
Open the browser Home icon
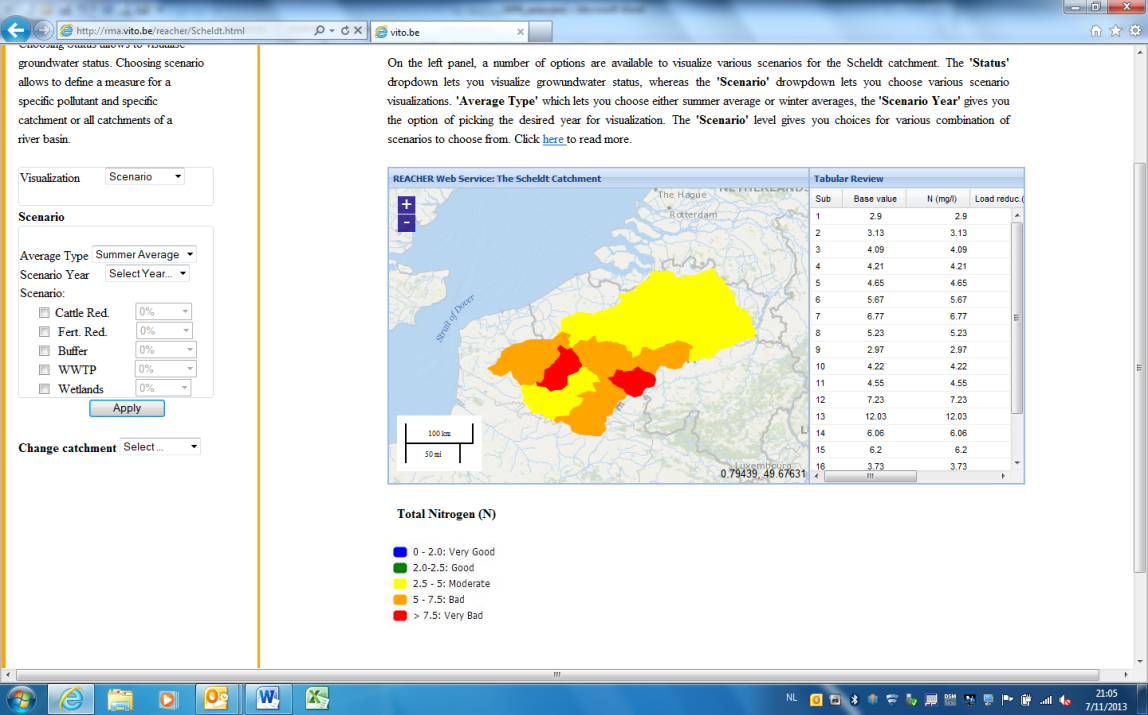(x=1097, y=31)
